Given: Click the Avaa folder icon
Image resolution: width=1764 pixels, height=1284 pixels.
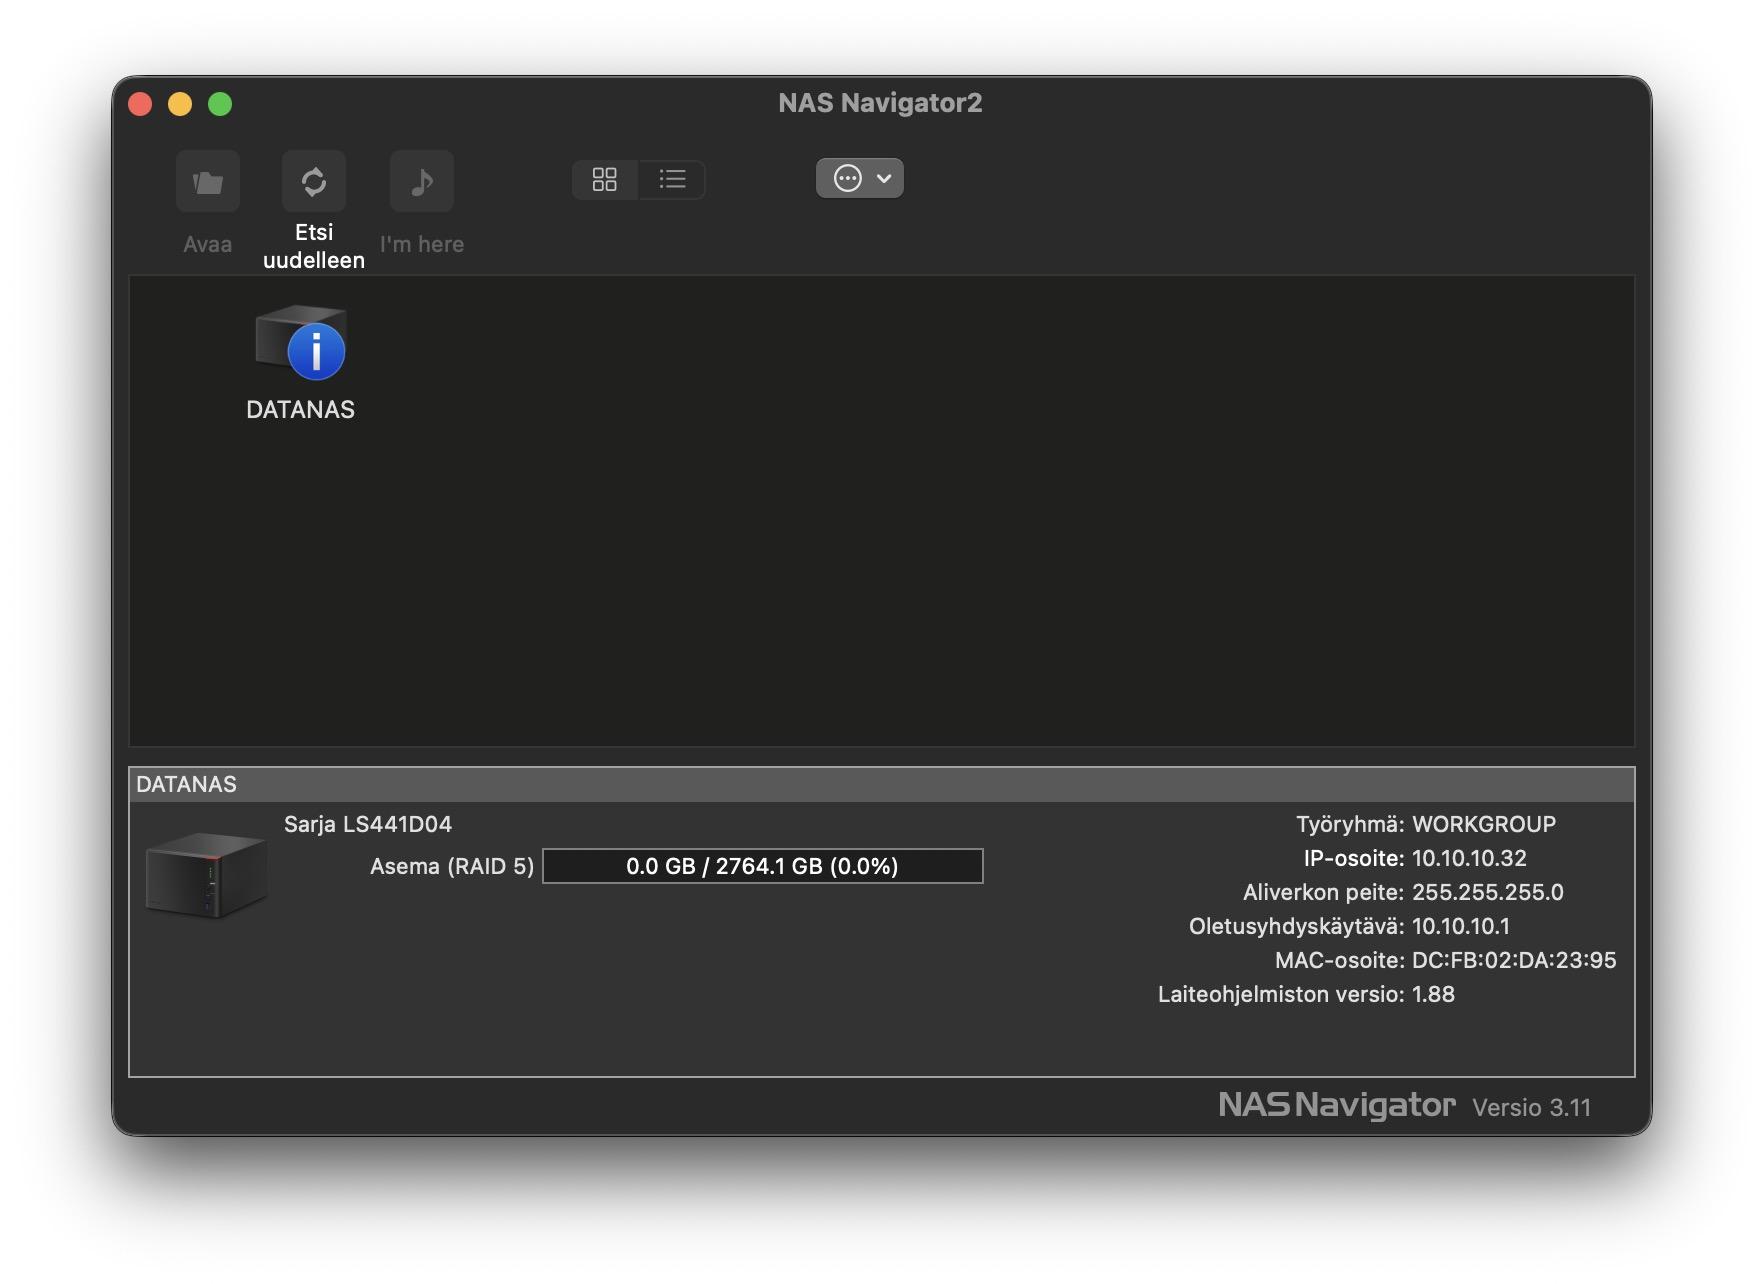Looking at the screenshot, I should tap(207, 182).
